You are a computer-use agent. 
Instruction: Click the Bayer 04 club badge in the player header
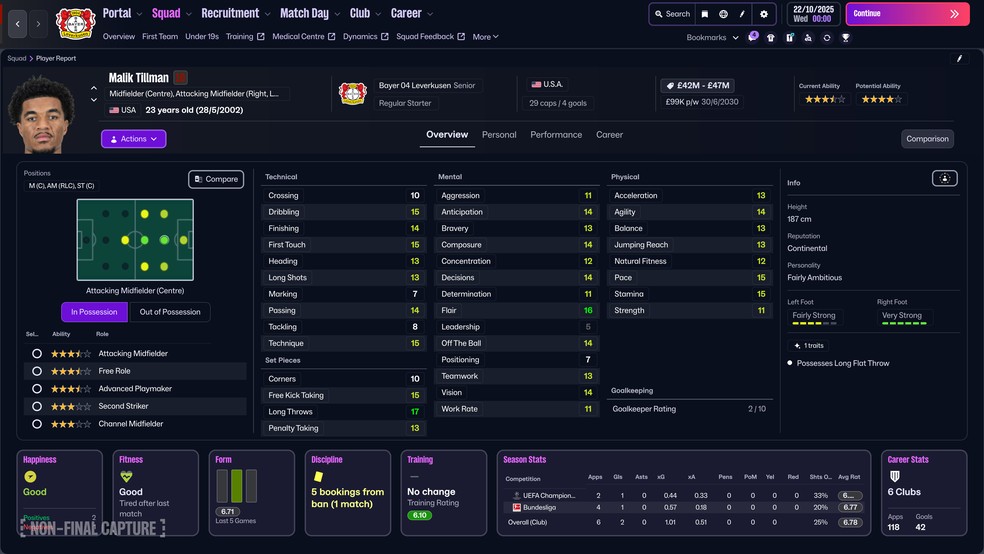pyautogui.click(x=353, y=93)
